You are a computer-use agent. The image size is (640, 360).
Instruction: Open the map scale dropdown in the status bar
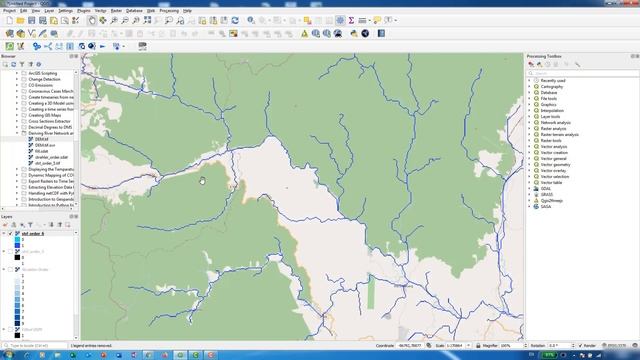pos(469,346)
